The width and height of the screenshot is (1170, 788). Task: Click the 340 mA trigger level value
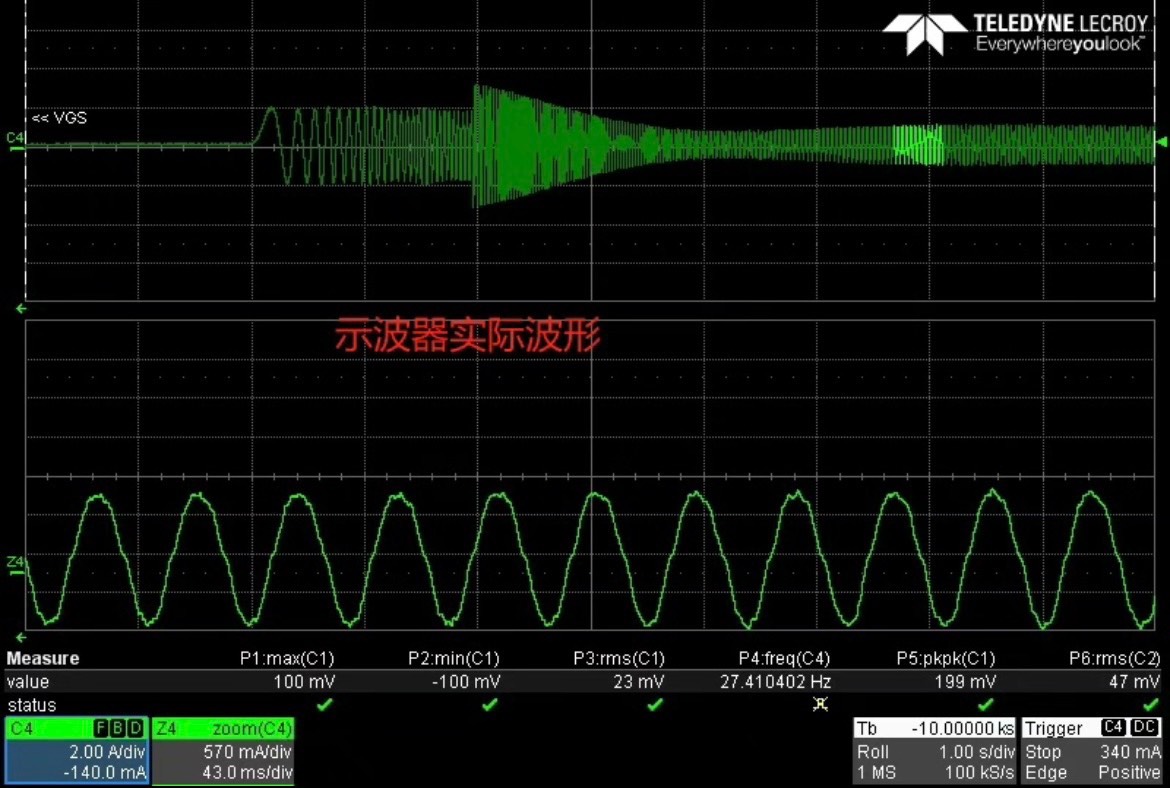[1130, 751]
